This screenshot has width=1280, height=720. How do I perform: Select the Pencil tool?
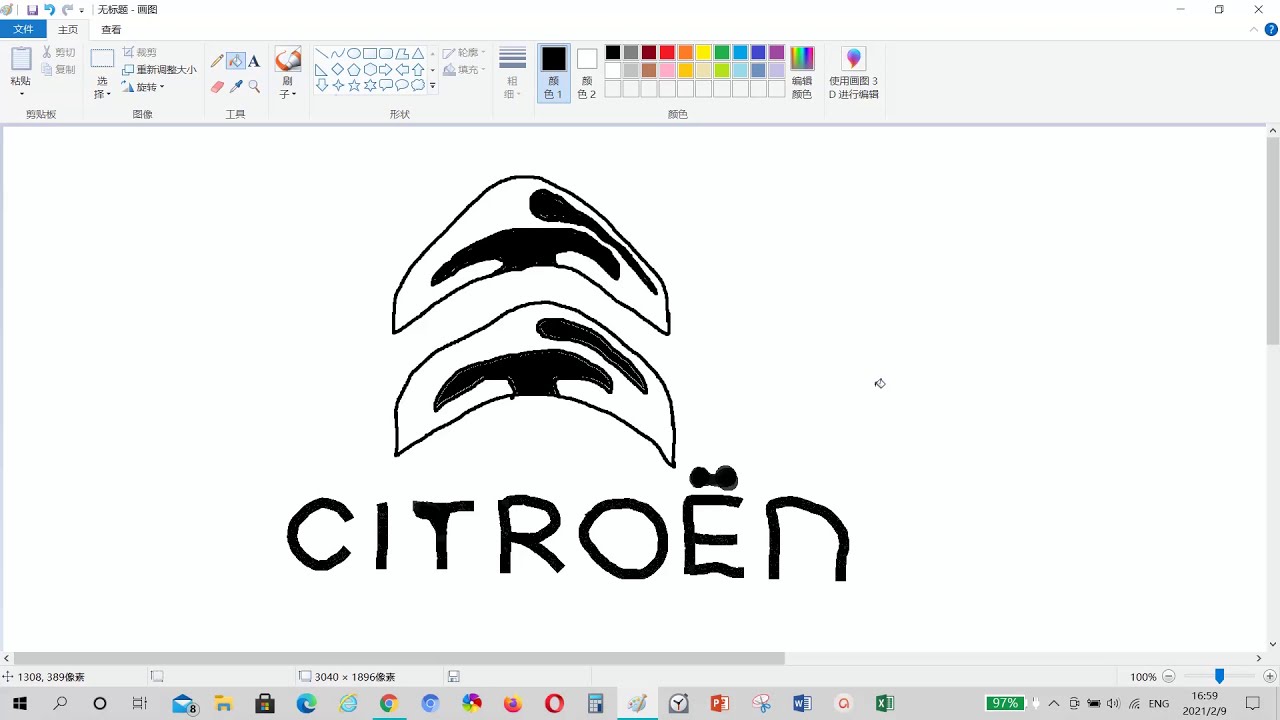tap(217, 61)
